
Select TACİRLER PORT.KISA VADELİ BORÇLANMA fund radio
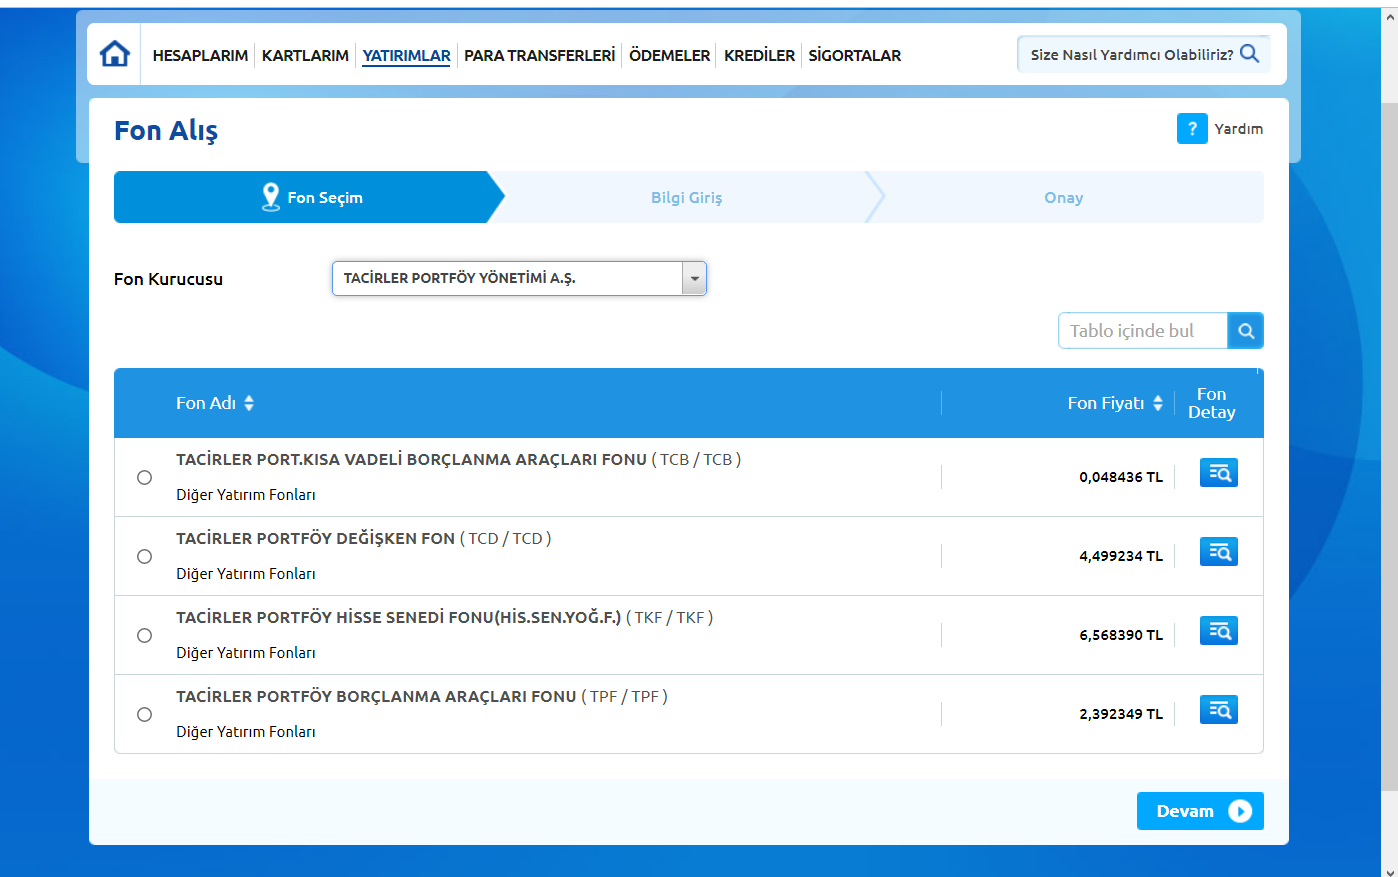click(144, 478)
